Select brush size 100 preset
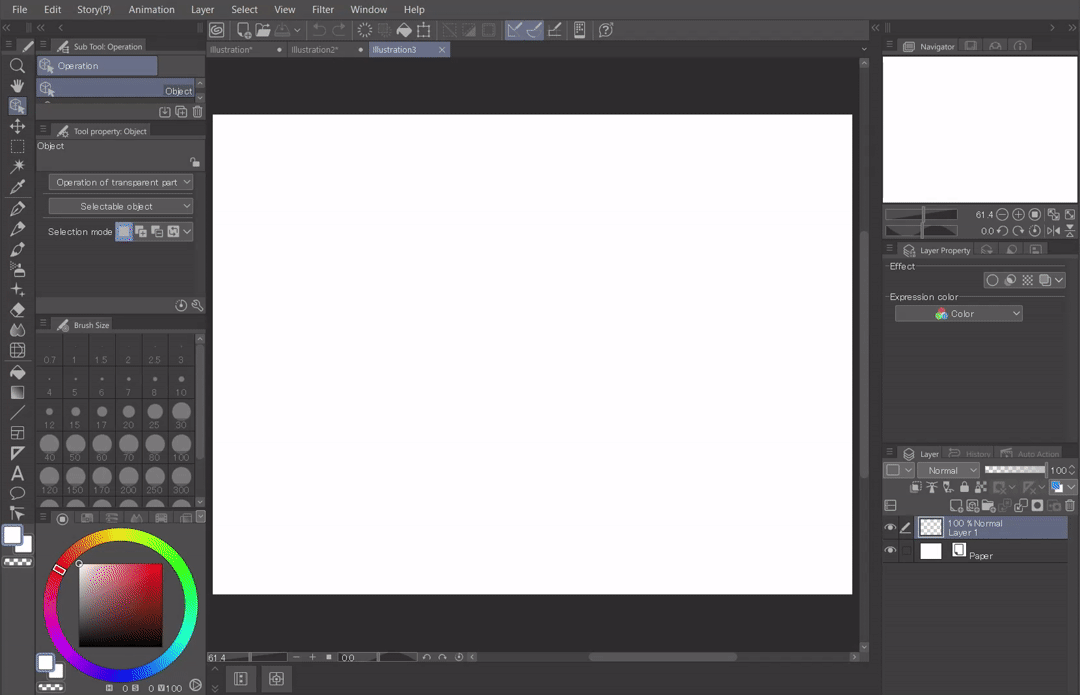1080x695 pixels. click(181, 445)
